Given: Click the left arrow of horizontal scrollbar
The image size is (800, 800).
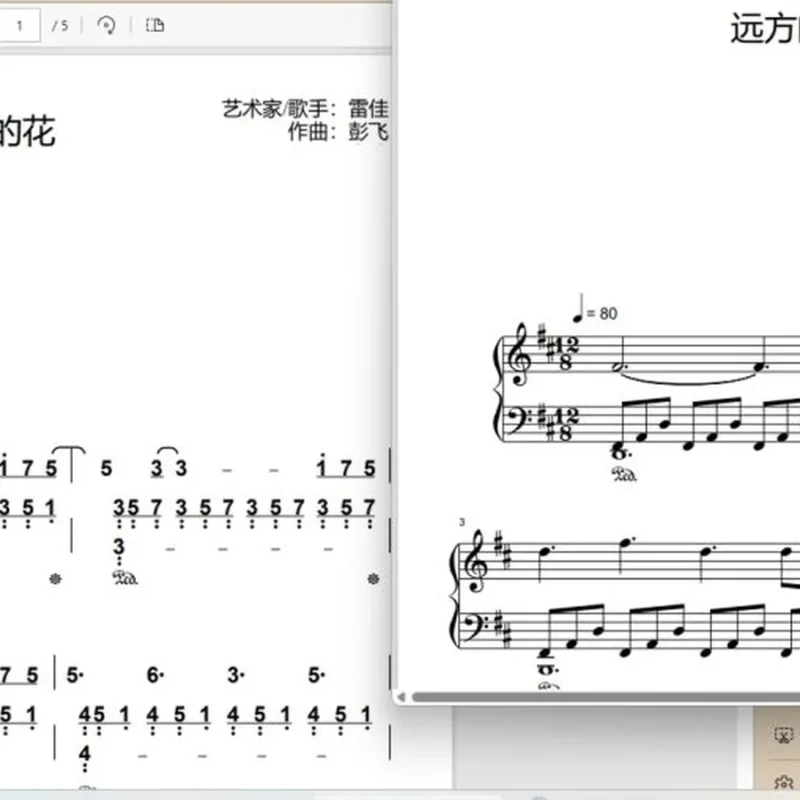Looking at the screenshot, I should tap(402, 696).
